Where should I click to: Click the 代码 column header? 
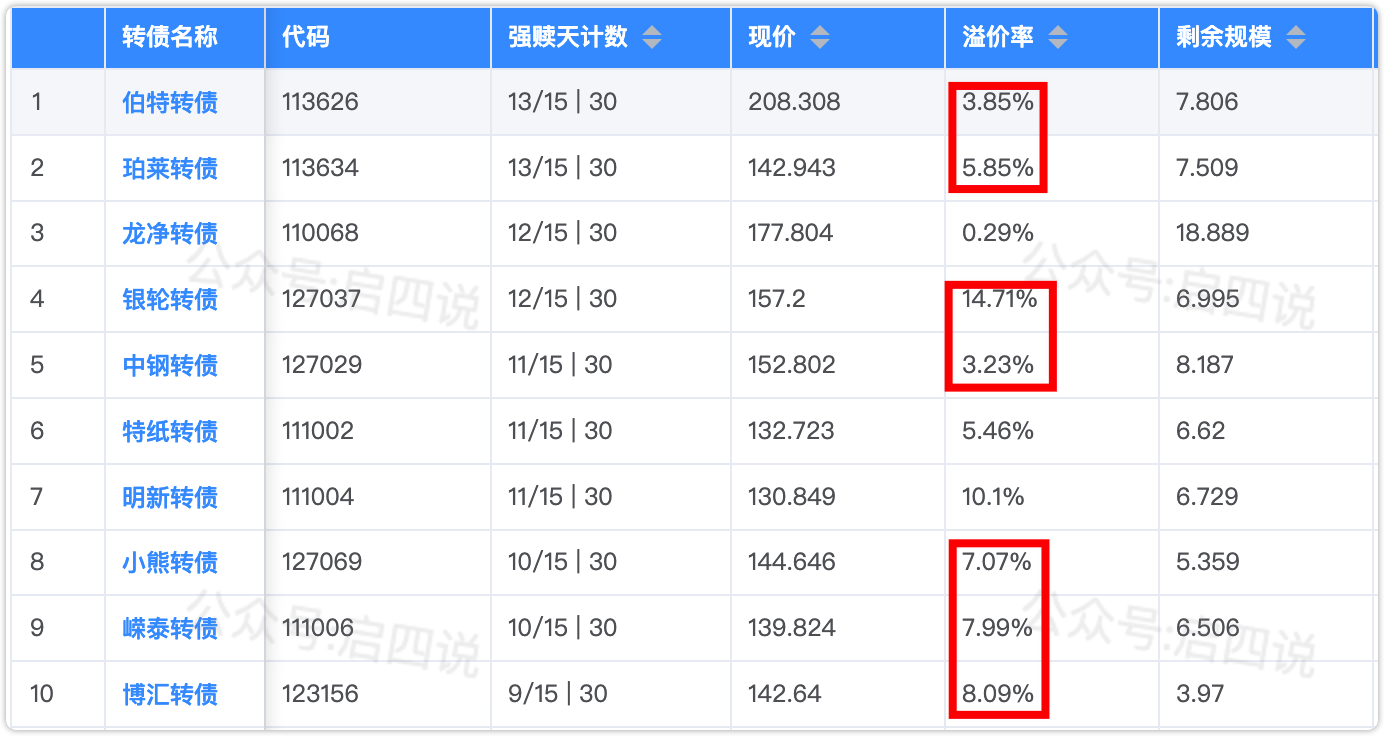point(306,38)
